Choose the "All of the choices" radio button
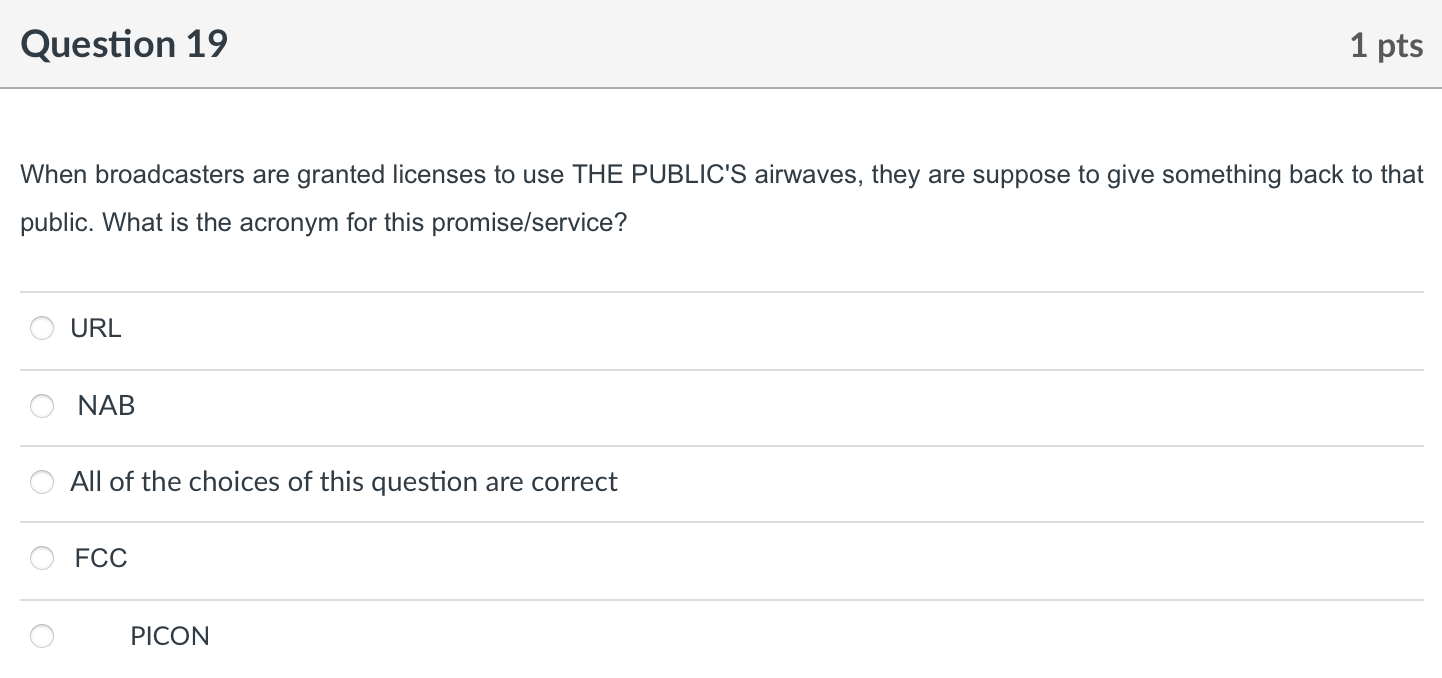The width and height of the screenshot is (1442, 678). 42,482
